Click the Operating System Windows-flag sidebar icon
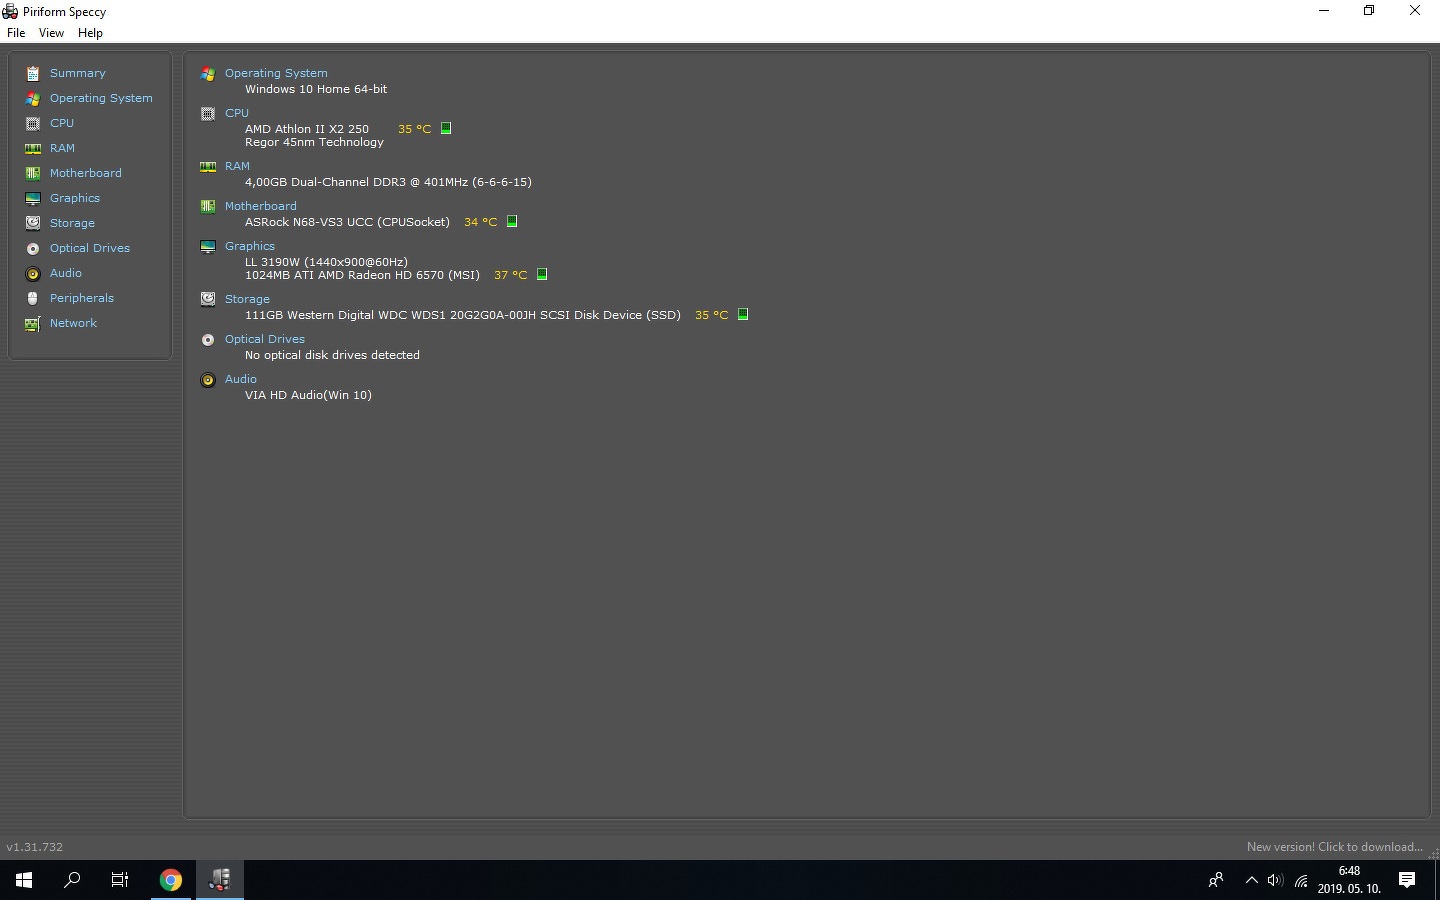Viewport: 1440px width, 900px height. 33,98
